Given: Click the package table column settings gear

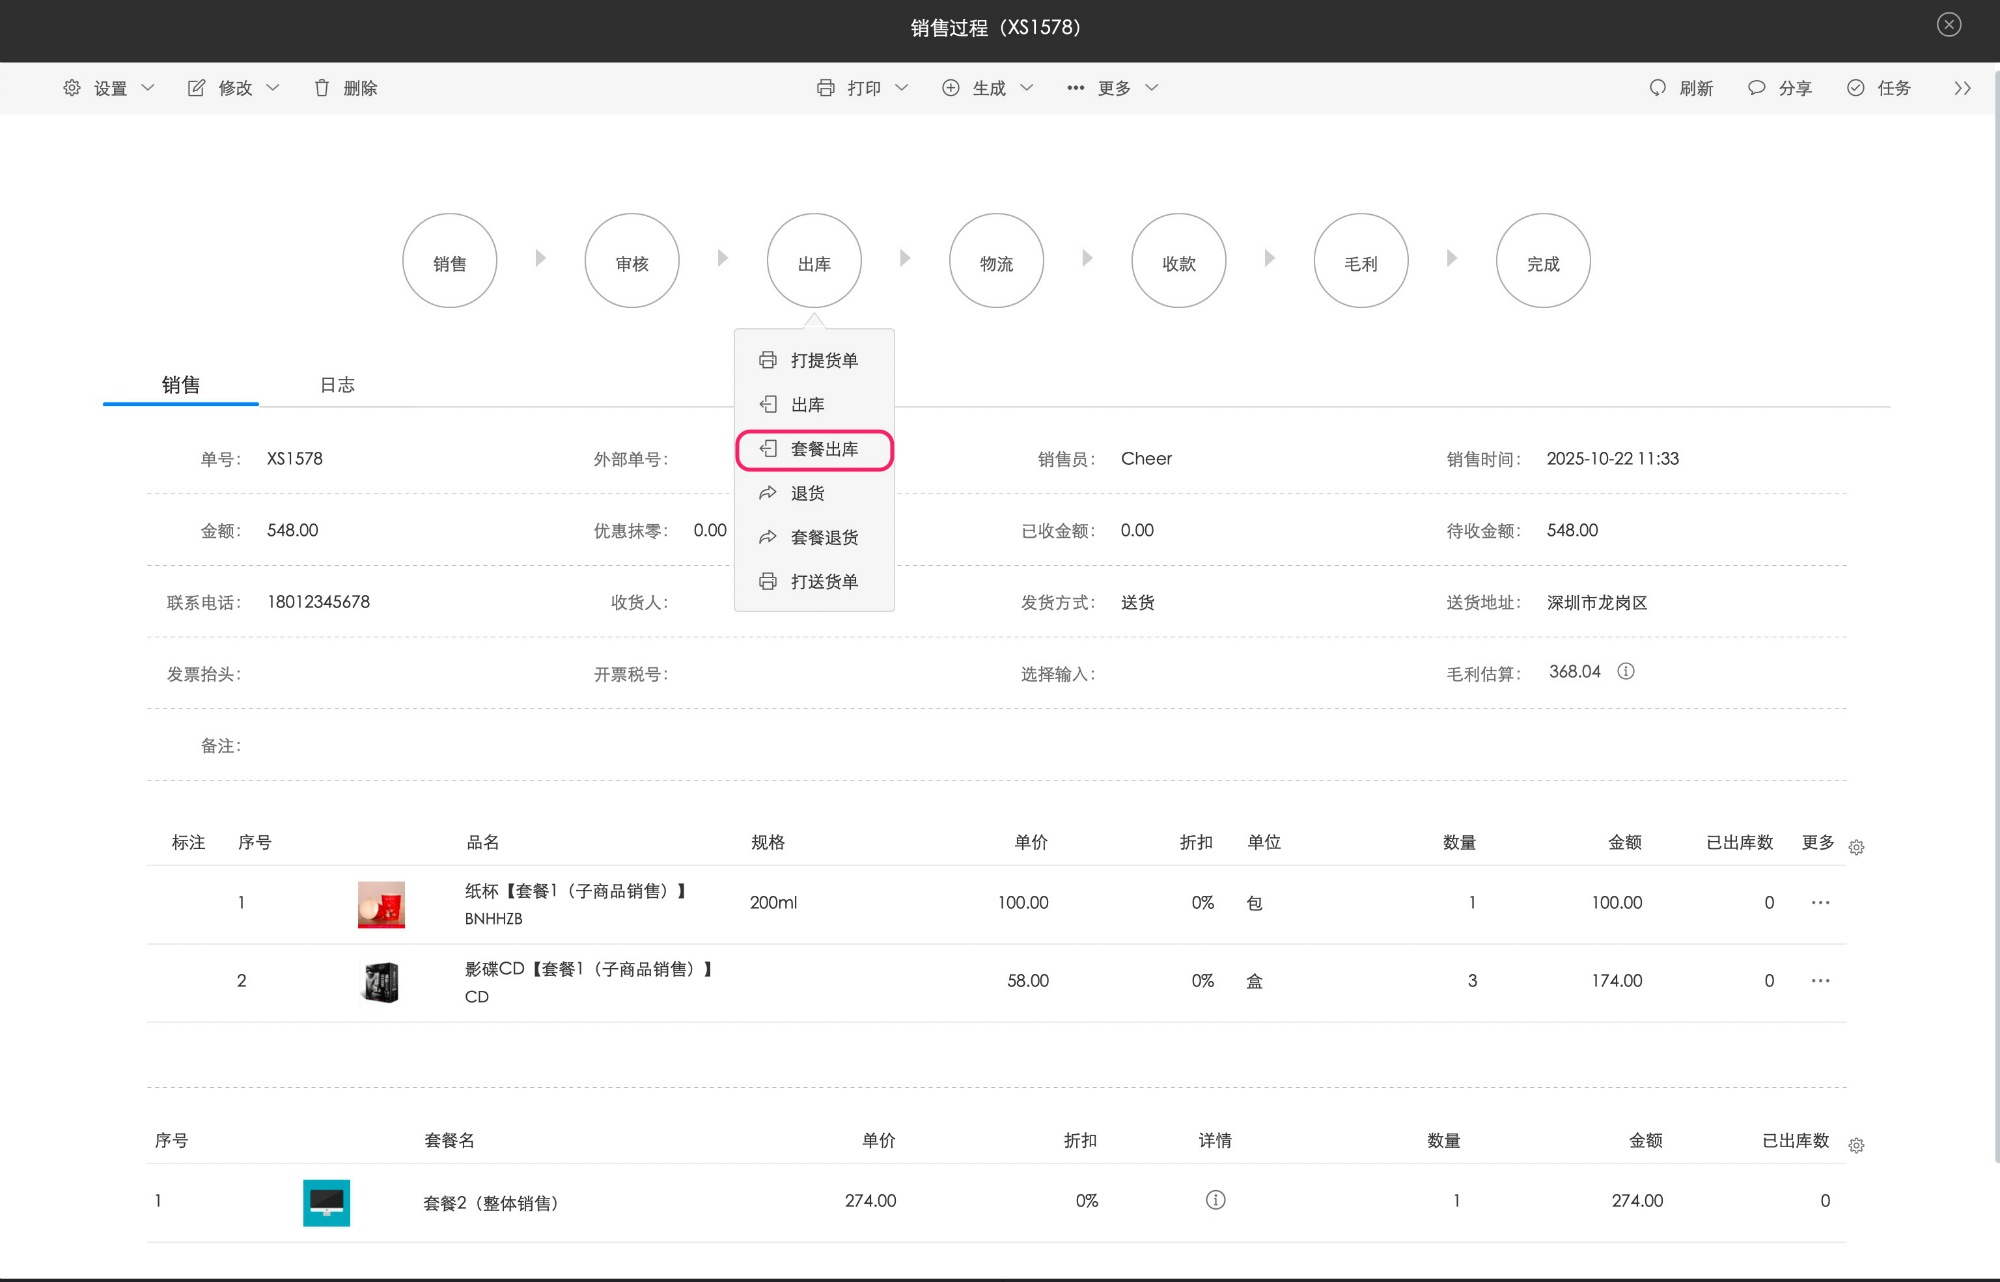Looking at the screenshot, I should pos(1856,1145).
